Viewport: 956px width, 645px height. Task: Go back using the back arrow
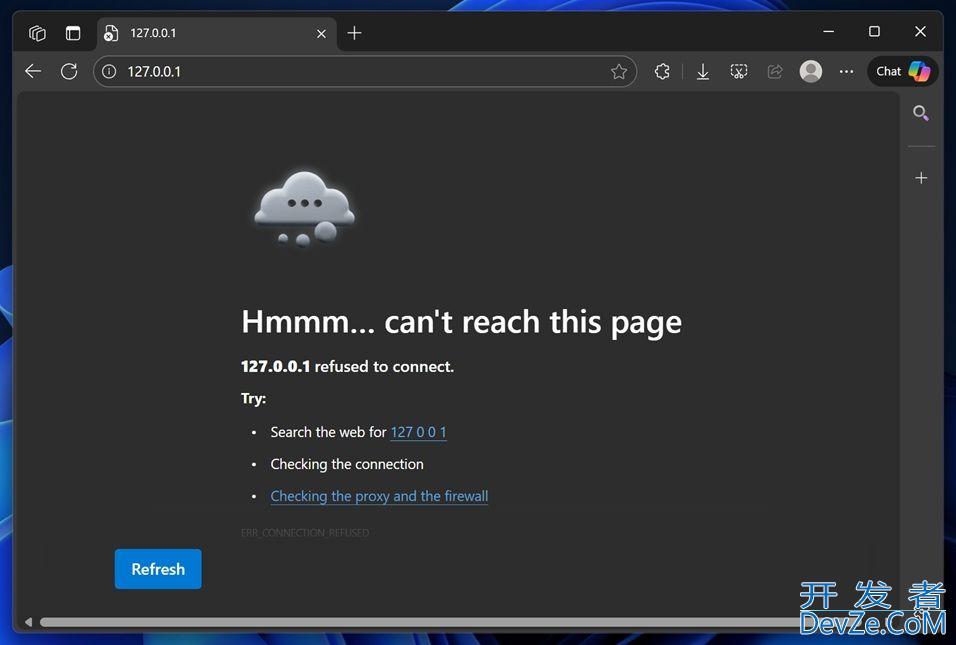(x=33, y=71)
